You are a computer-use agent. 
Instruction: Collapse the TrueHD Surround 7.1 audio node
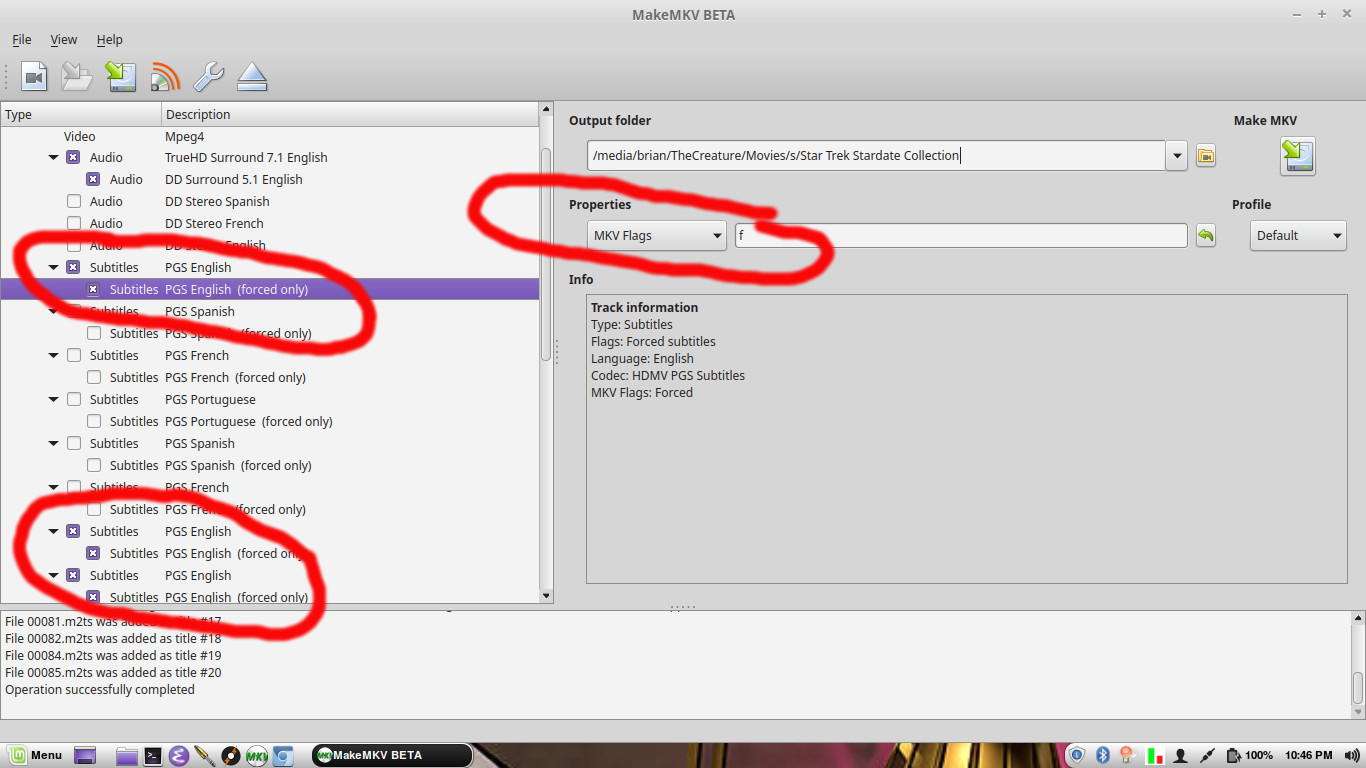(53, 158)
